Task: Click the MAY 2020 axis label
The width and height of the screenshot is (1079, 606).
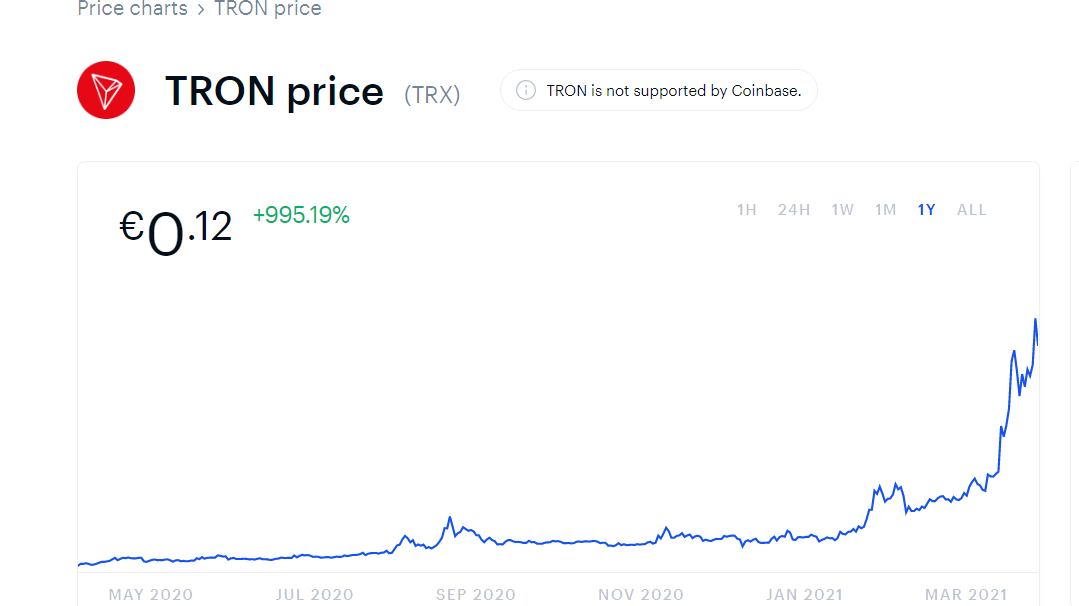Action: coord(150,595)
